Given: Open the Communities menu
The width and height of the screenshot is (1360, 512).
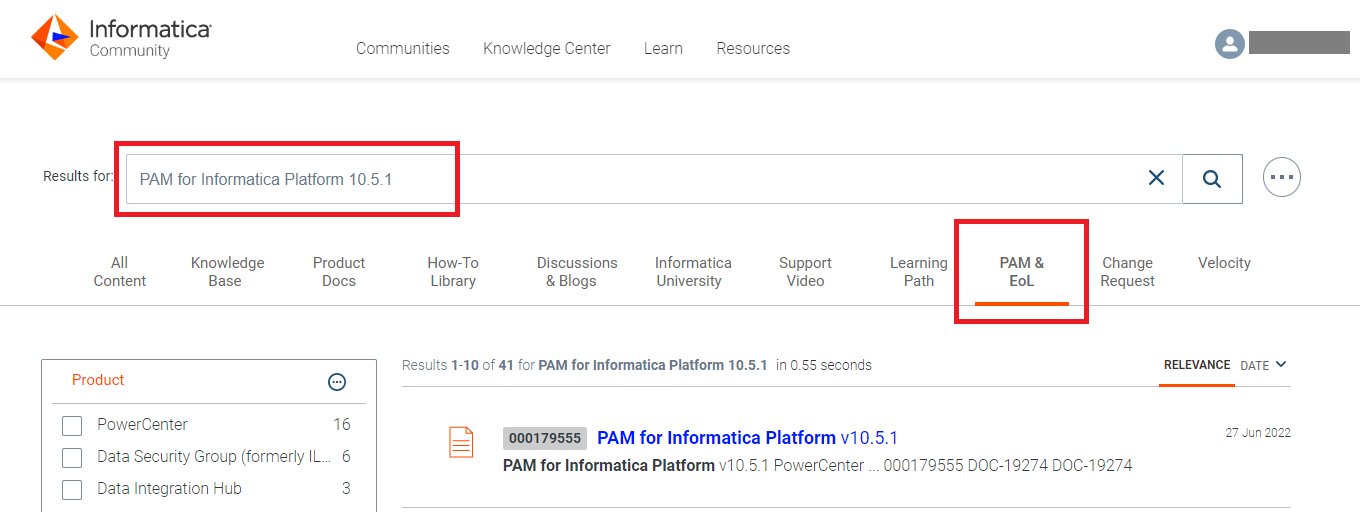Looking at the screenshot, I should (403, 48).
